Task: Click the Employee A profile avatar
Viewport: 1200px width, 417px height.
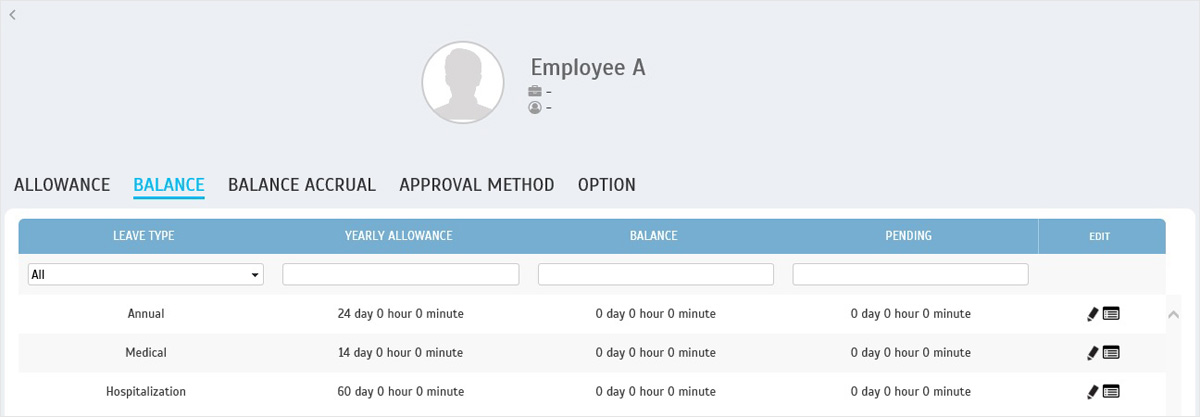Action: pyautogui.click(x=462, y=83)
